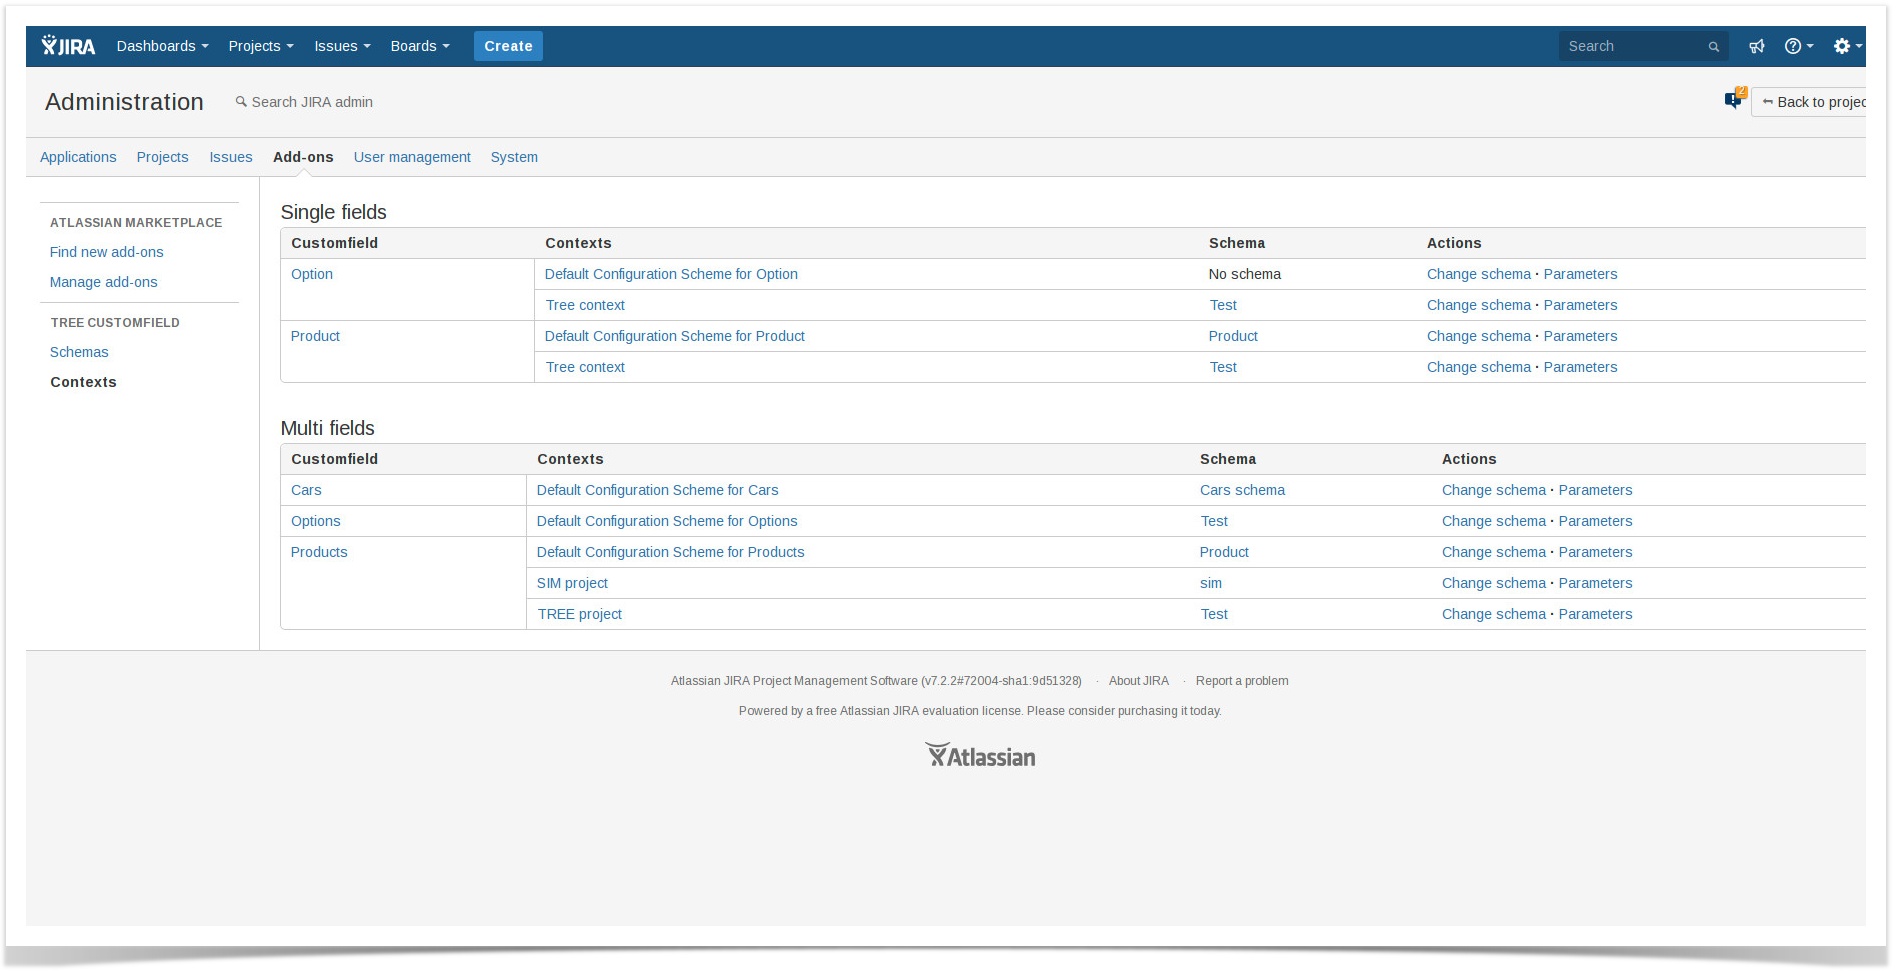Open Parameters for Default Option scheme

tap(1580, 274)
